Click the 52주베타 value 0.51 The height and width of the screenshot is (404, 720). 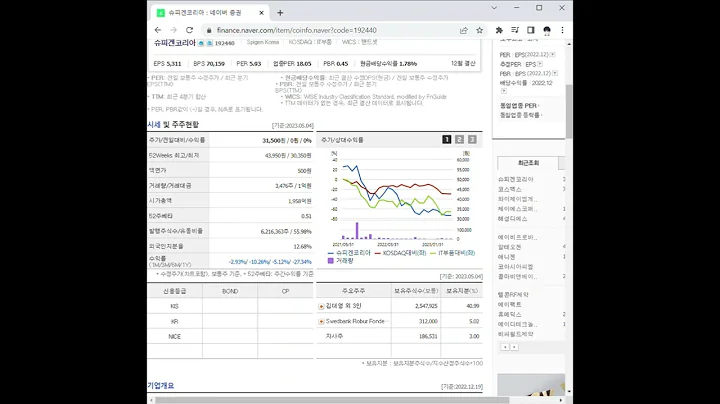(306, 216)
